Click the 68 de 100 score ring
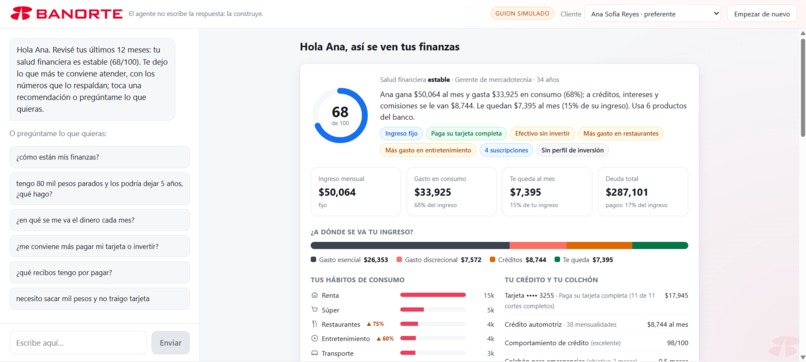806x362 pixels. pos(340,116)
